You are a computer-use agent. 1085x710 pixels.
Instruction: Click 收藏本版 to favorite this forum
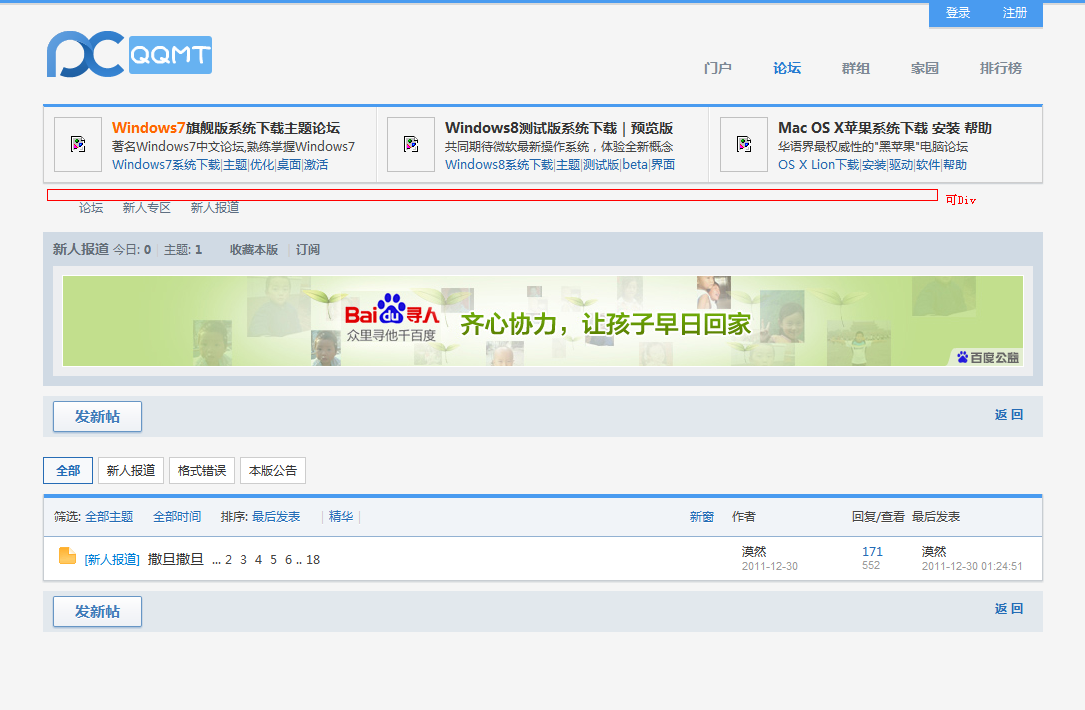coord(254,250)
